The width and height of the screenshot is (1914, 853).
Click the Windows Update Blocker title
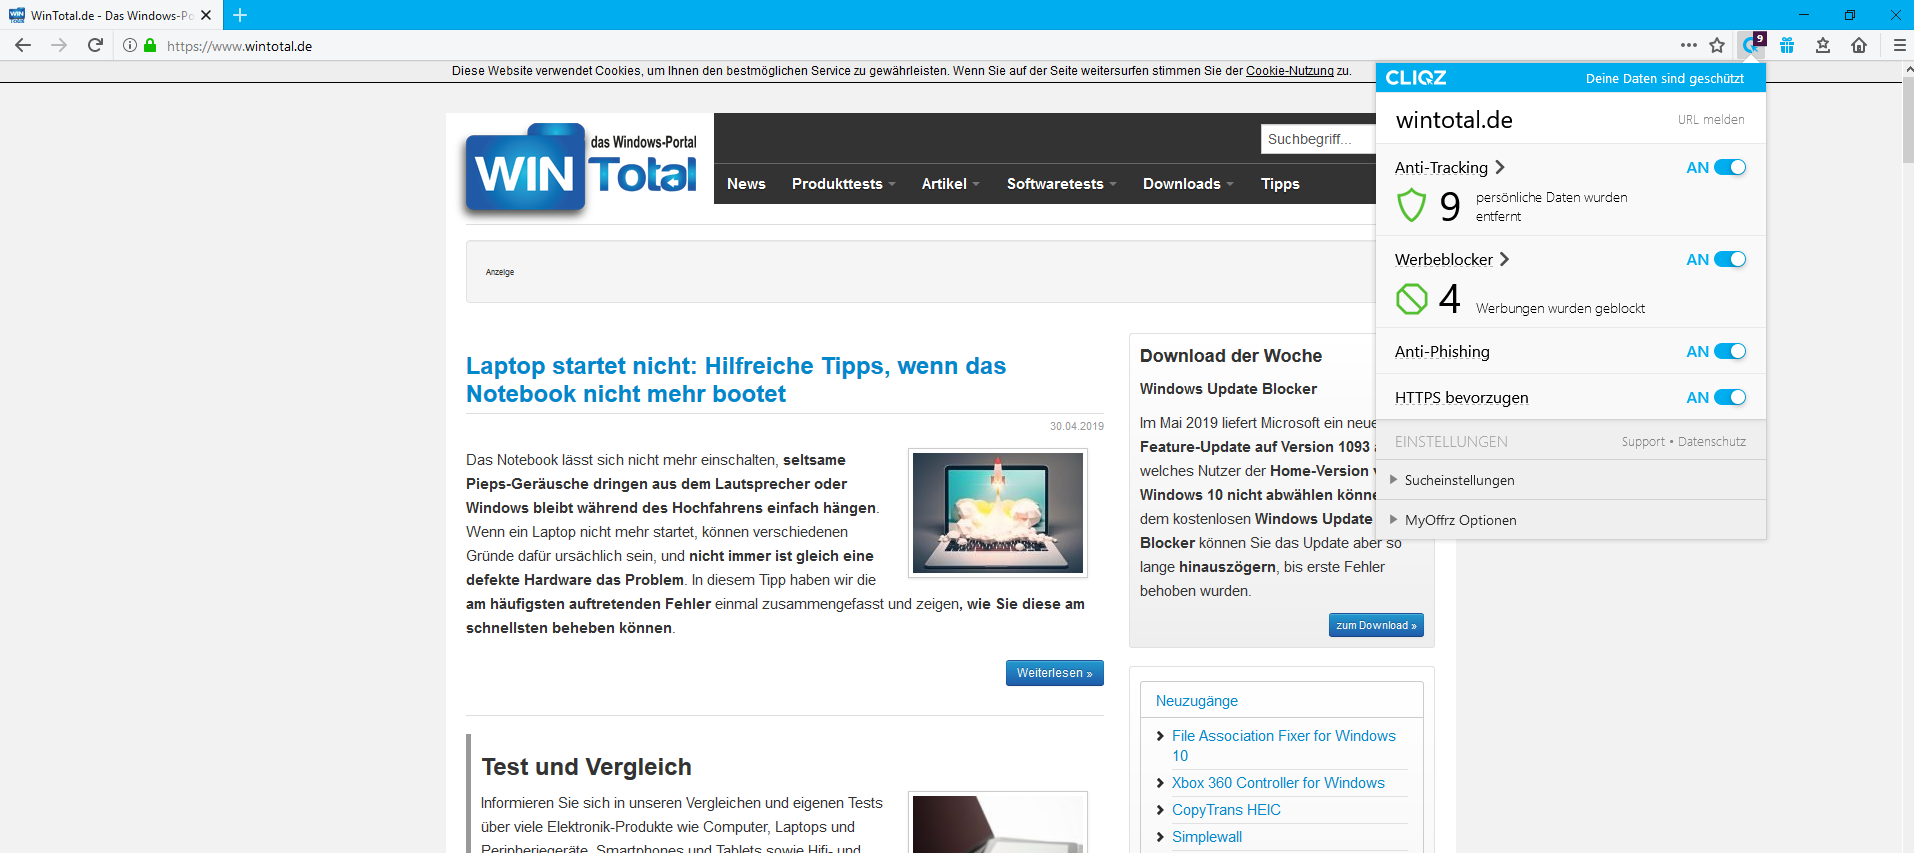[x=1228, y=389]
